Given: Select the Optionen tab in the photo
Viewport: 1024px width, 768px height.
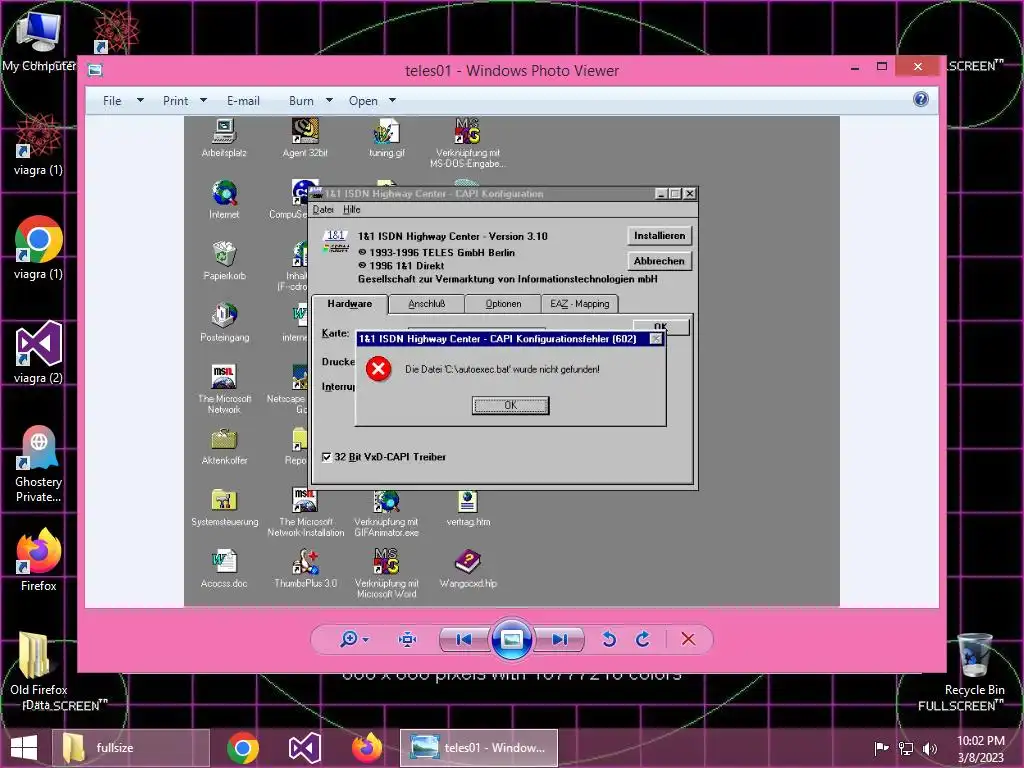Looking at the screenshot, I should (503, 304).
